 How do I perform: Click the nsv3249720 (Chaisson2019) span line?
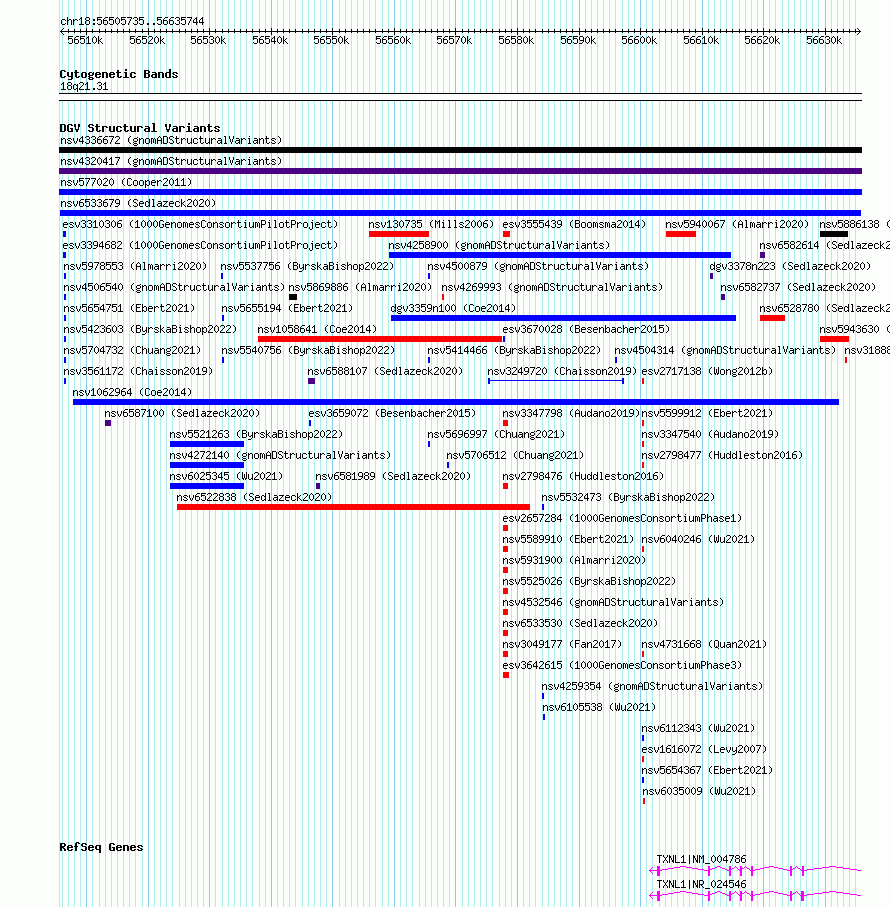coord(556,381)
